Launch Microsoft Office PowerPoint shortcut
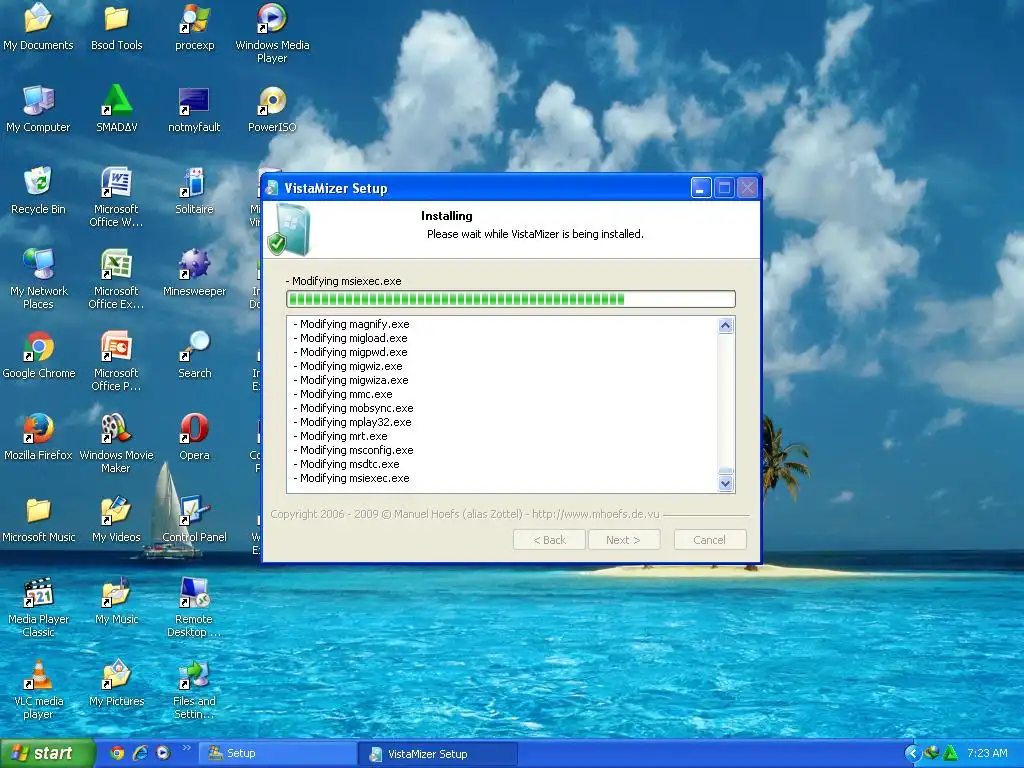The height and width of the screenshot is (768, 1024). (x=116, y=361)
